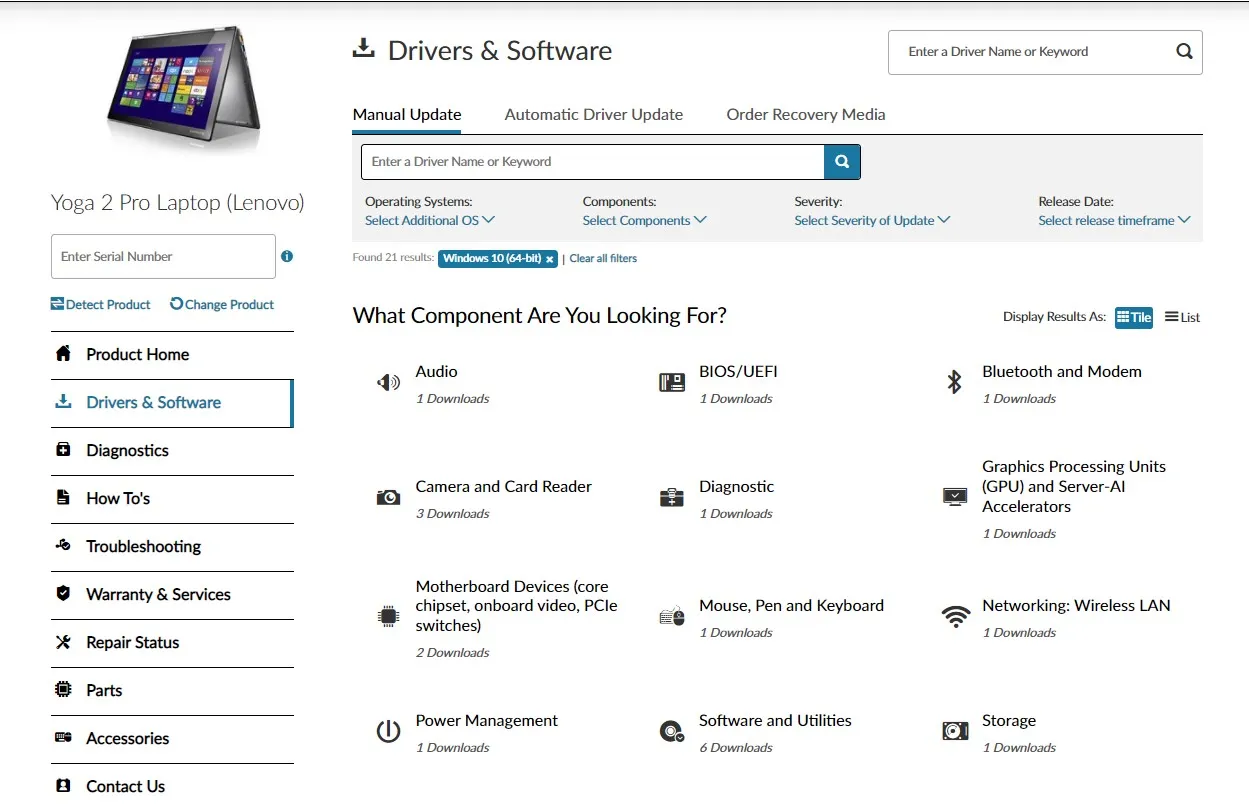Click the Yoga 2 Pro laptop image
The height and width of the screenshot is (811, 1249).
[184, 90]
